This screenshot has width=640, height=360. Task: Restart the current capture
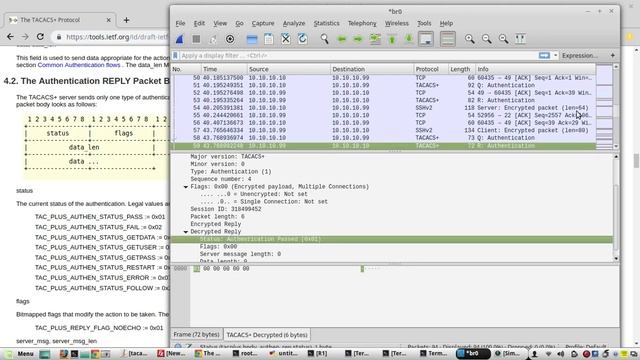click(x=213, y=39)
